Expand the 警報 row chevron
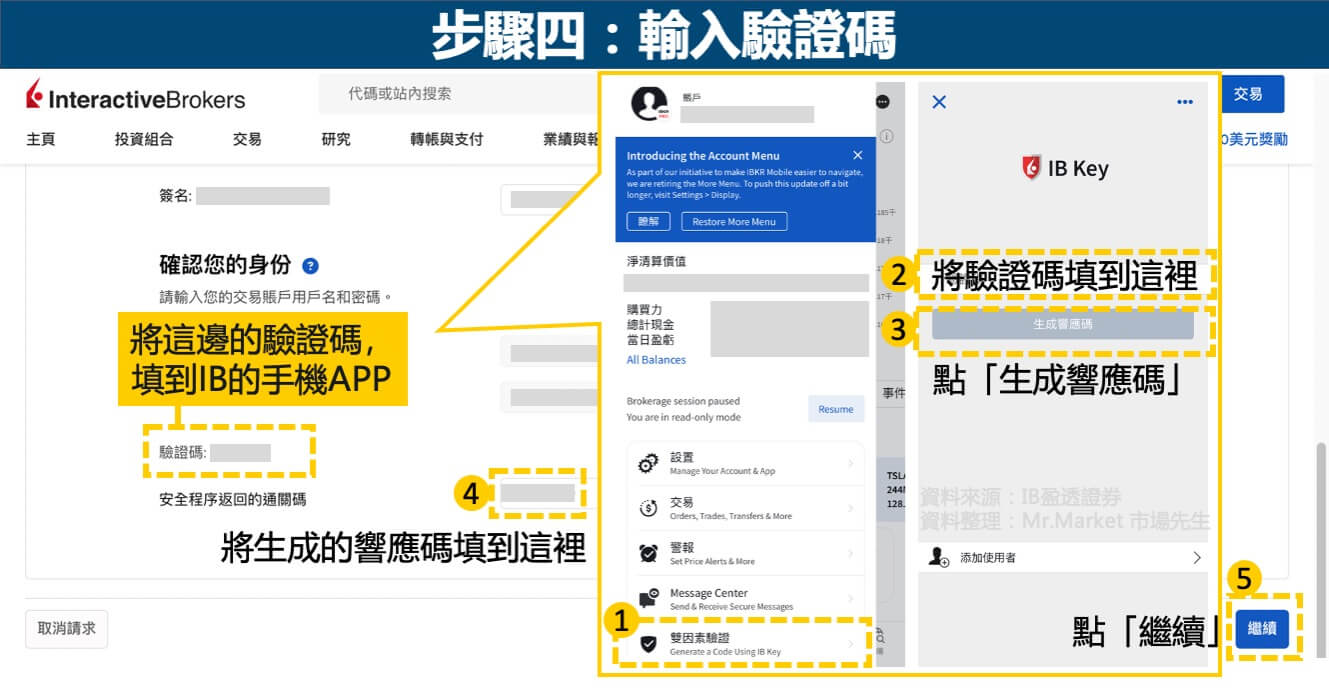1329x696 pixels. point(851,554)
